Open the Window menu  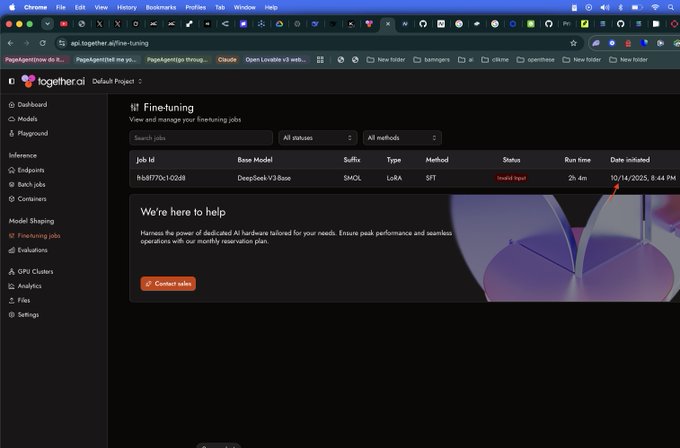pos(245,7)
